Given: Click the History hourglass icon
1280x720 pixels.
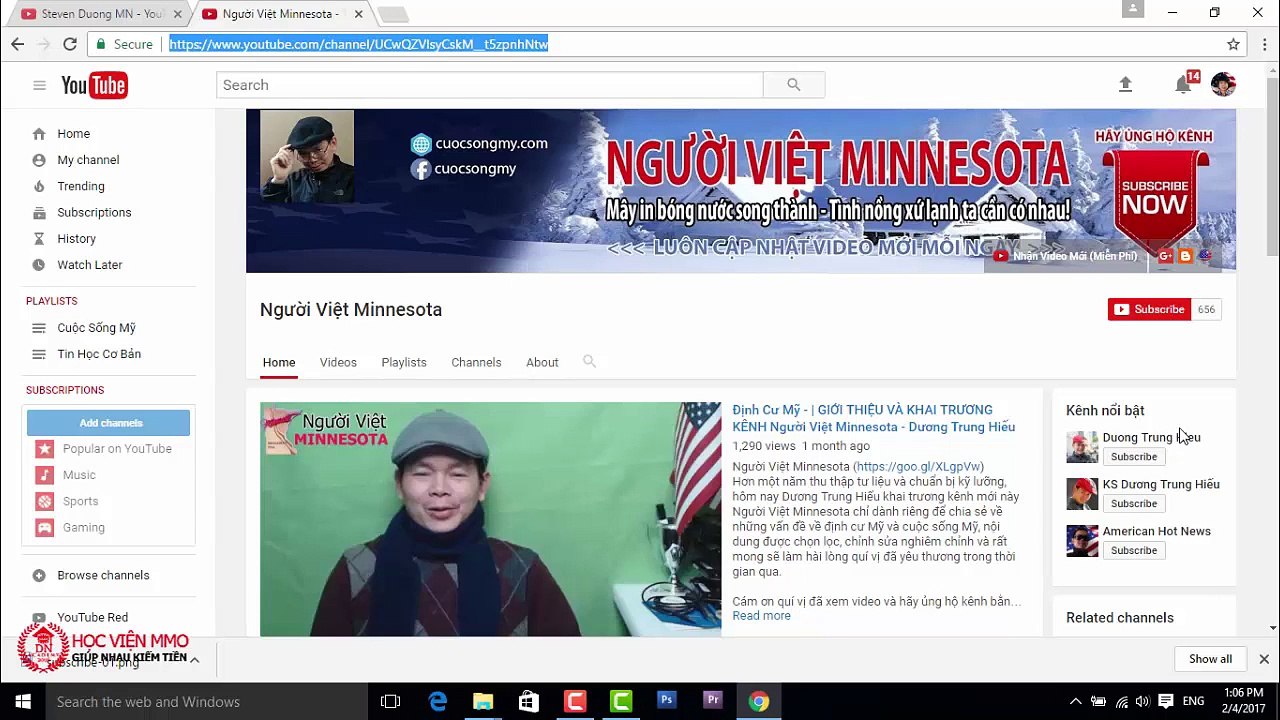Looking at the screenshot, I should (x=39, y=239).
